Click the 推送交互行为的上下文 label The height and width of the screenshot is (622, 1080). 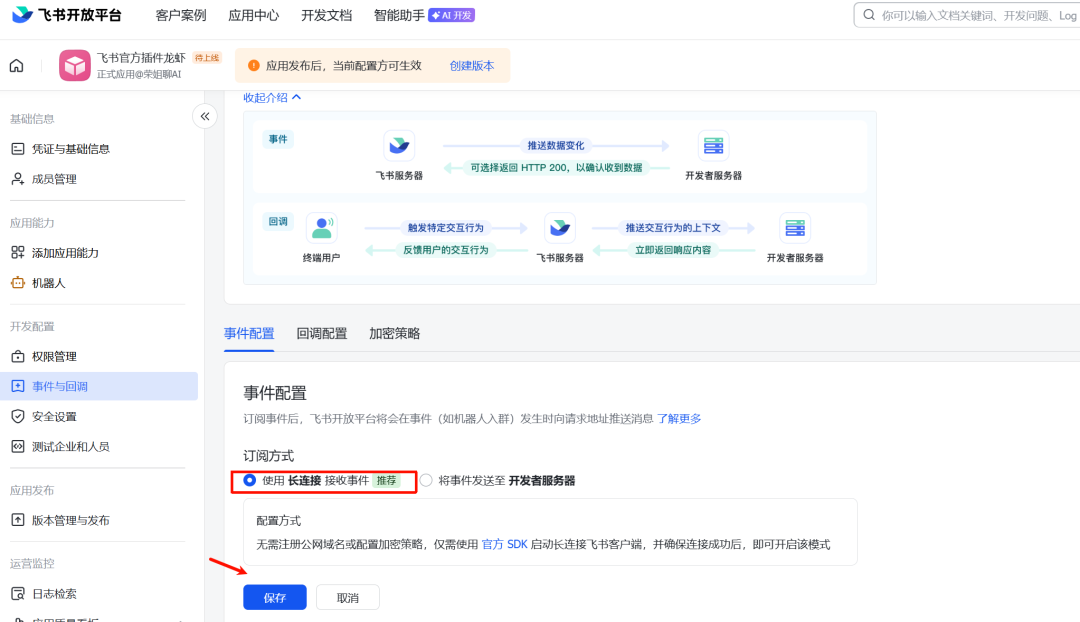[x=673, y=227]
